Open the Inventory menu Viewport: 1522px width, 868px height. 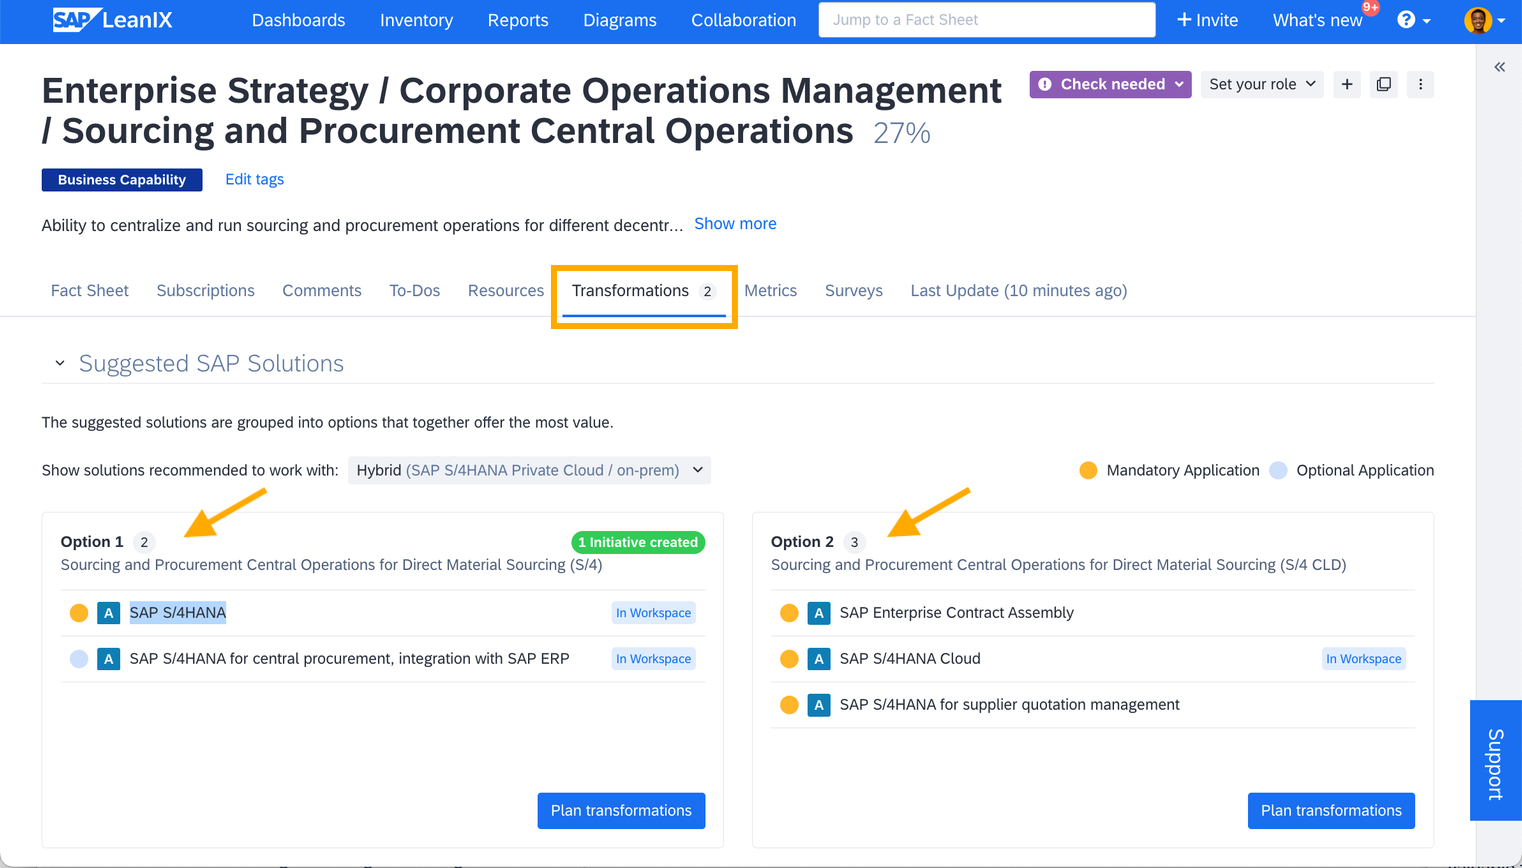click(416, 20)
